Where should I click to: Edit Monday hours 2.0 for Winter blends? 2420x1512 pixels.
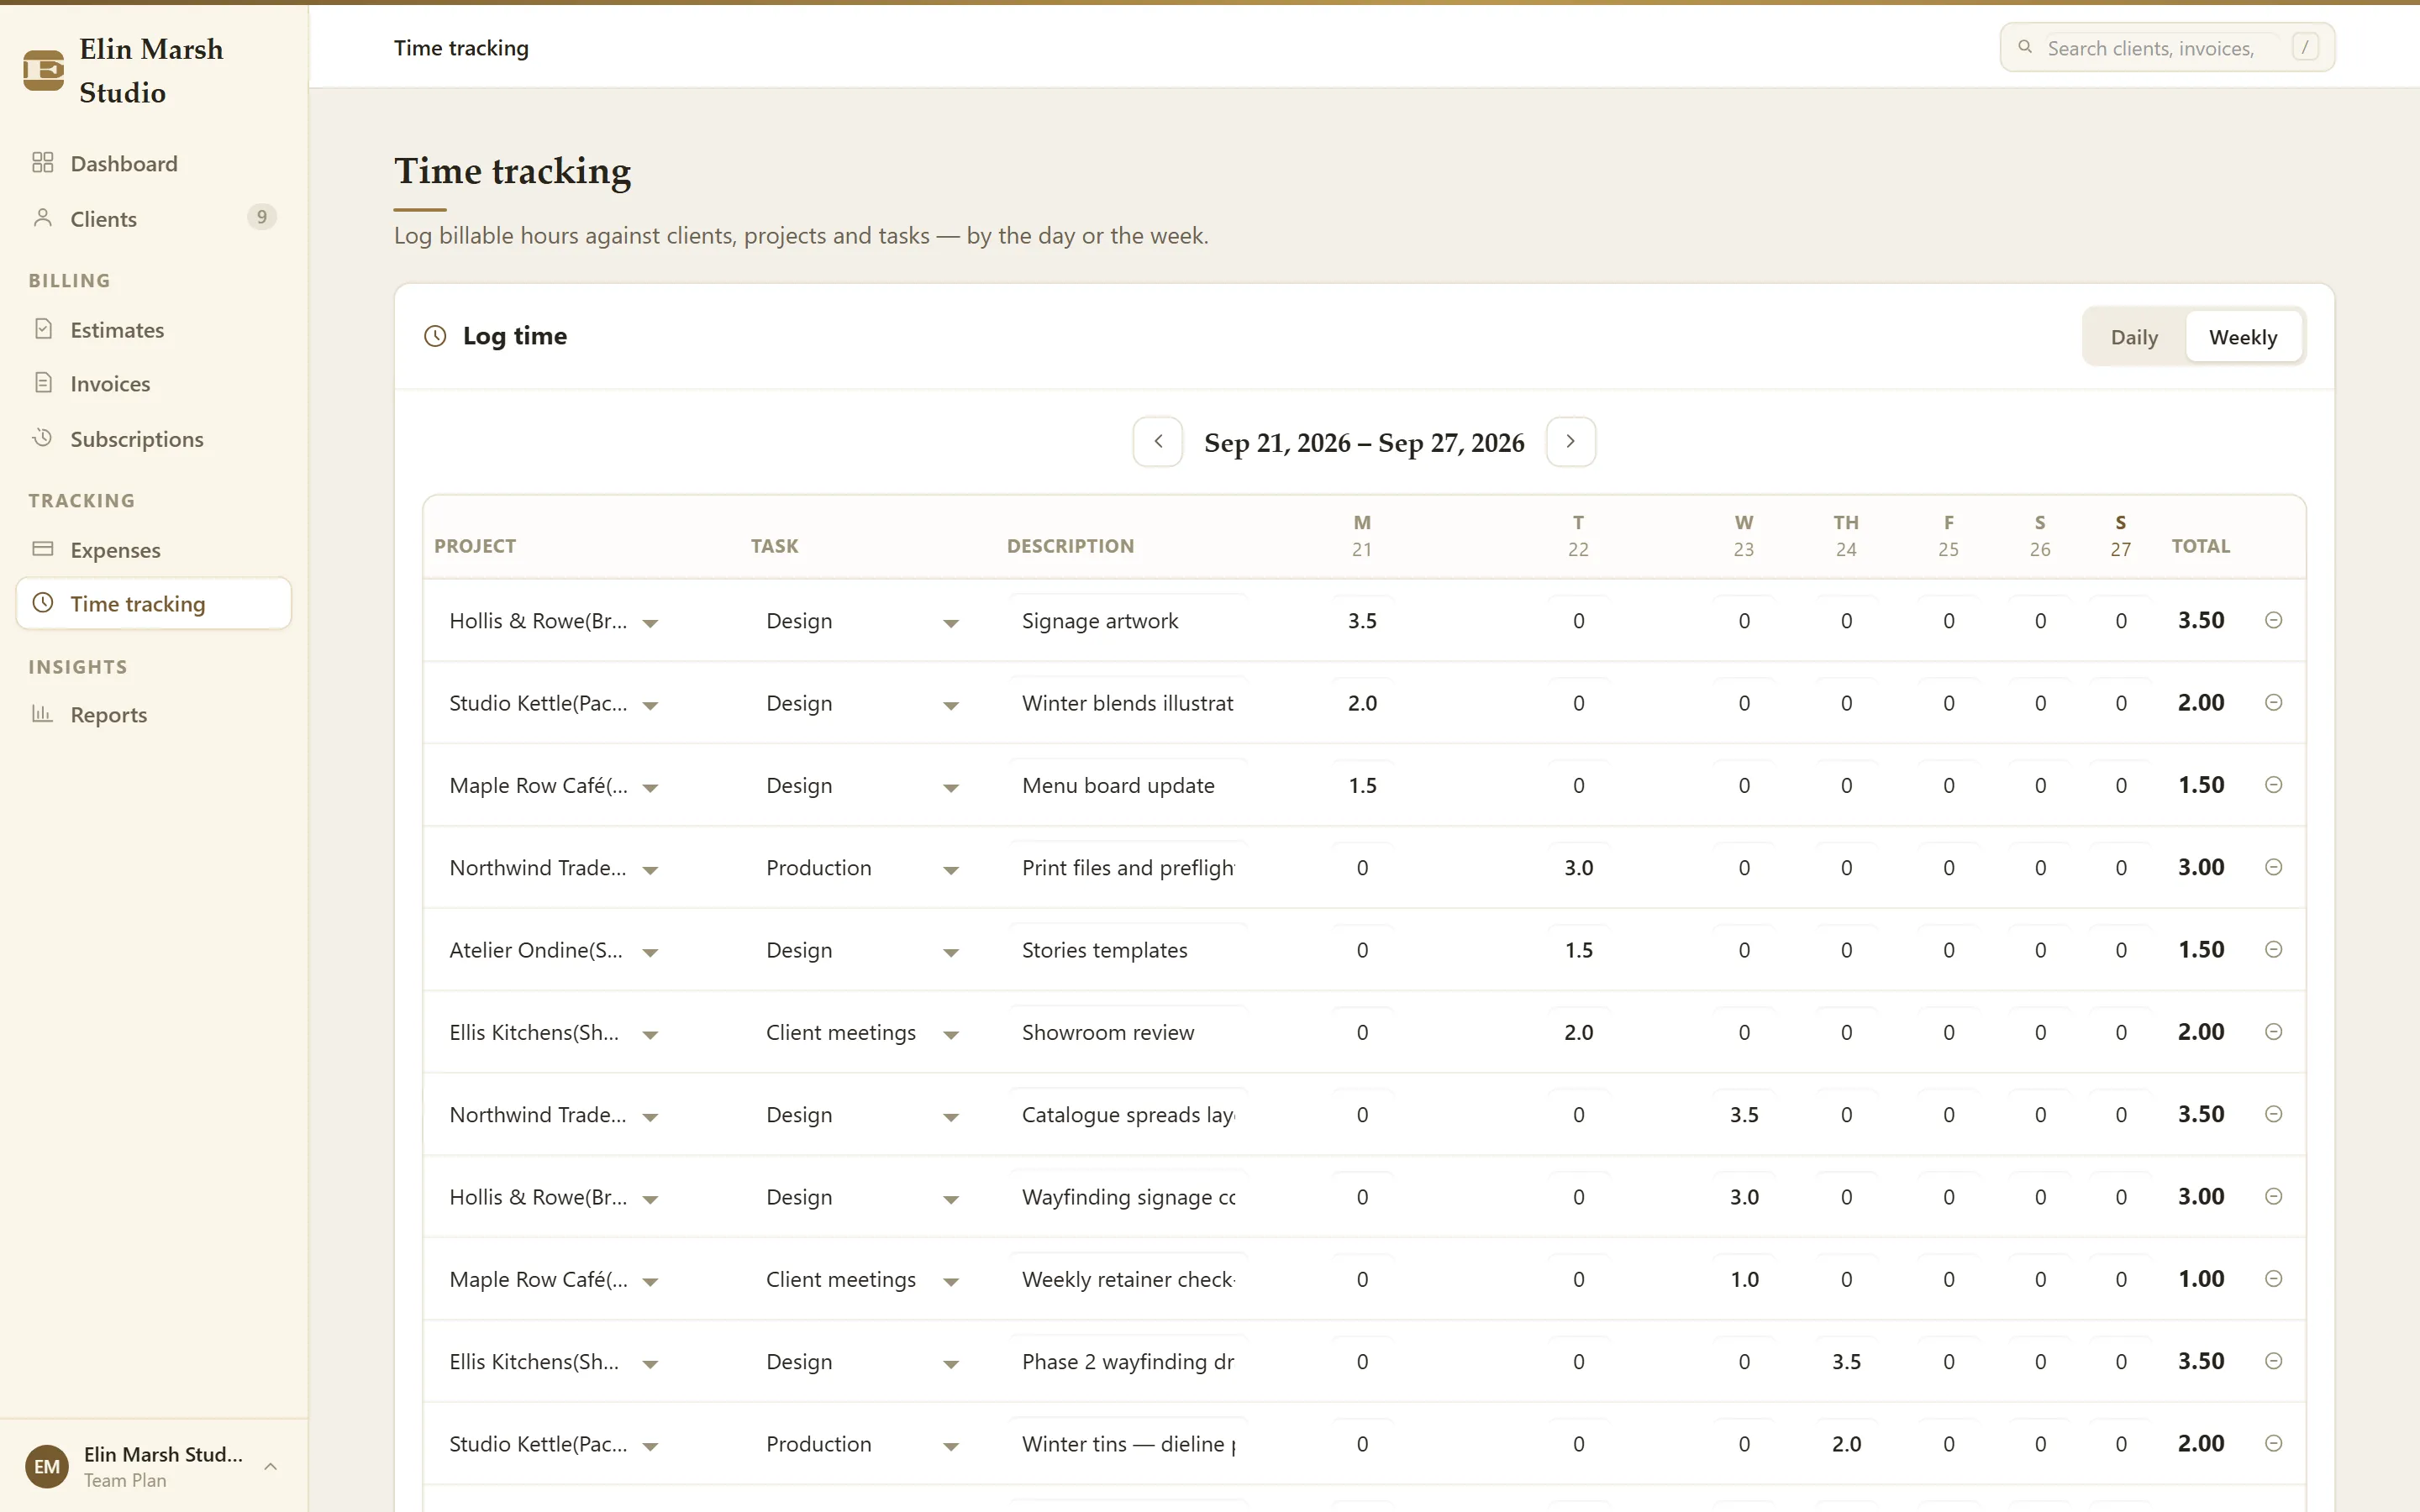coord(1362,703)
